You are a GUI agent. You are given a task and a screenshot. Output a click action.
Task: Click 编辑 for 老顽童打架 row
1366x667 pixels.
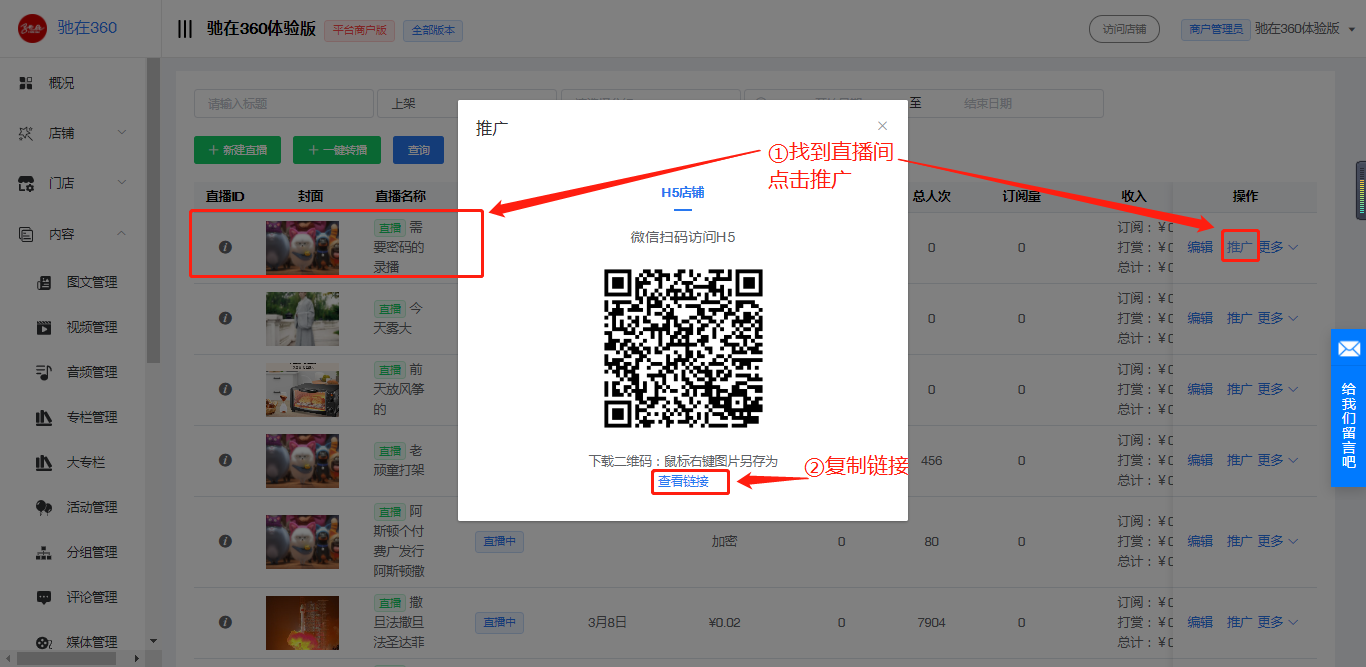1200,460
